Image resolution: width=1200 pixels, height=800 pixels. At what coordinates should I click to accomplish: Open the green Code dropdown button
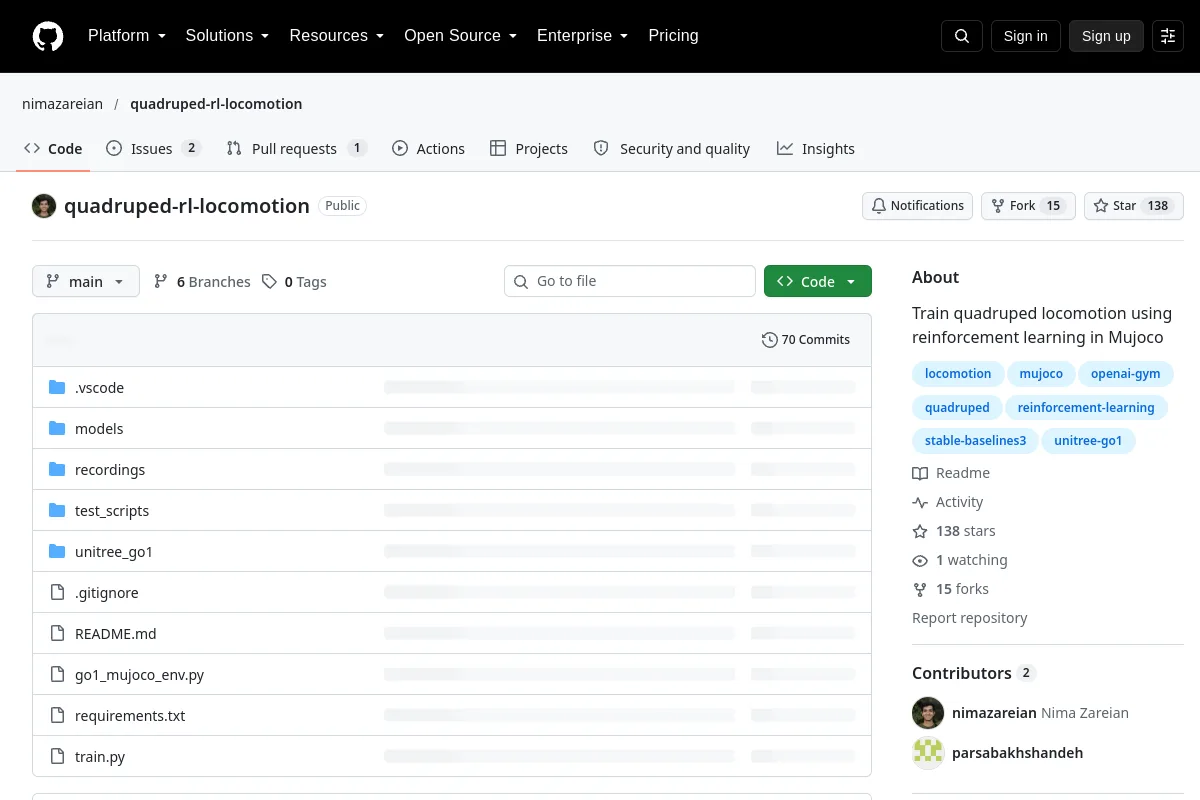[818, 282]
